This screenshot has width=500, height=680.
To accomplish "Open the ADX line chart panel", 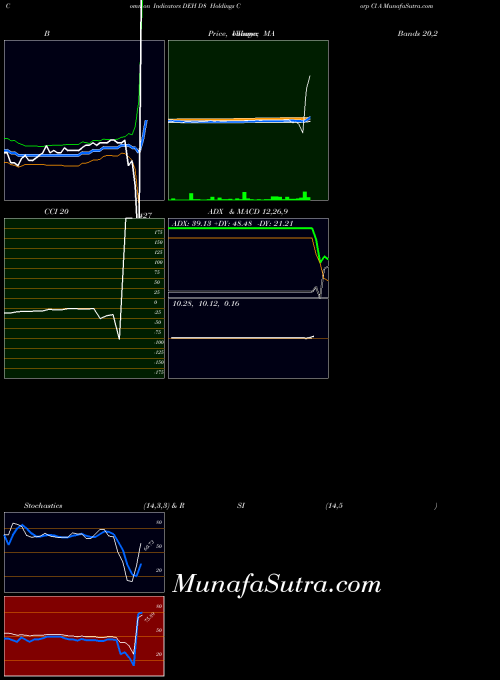I will (248, 258).
